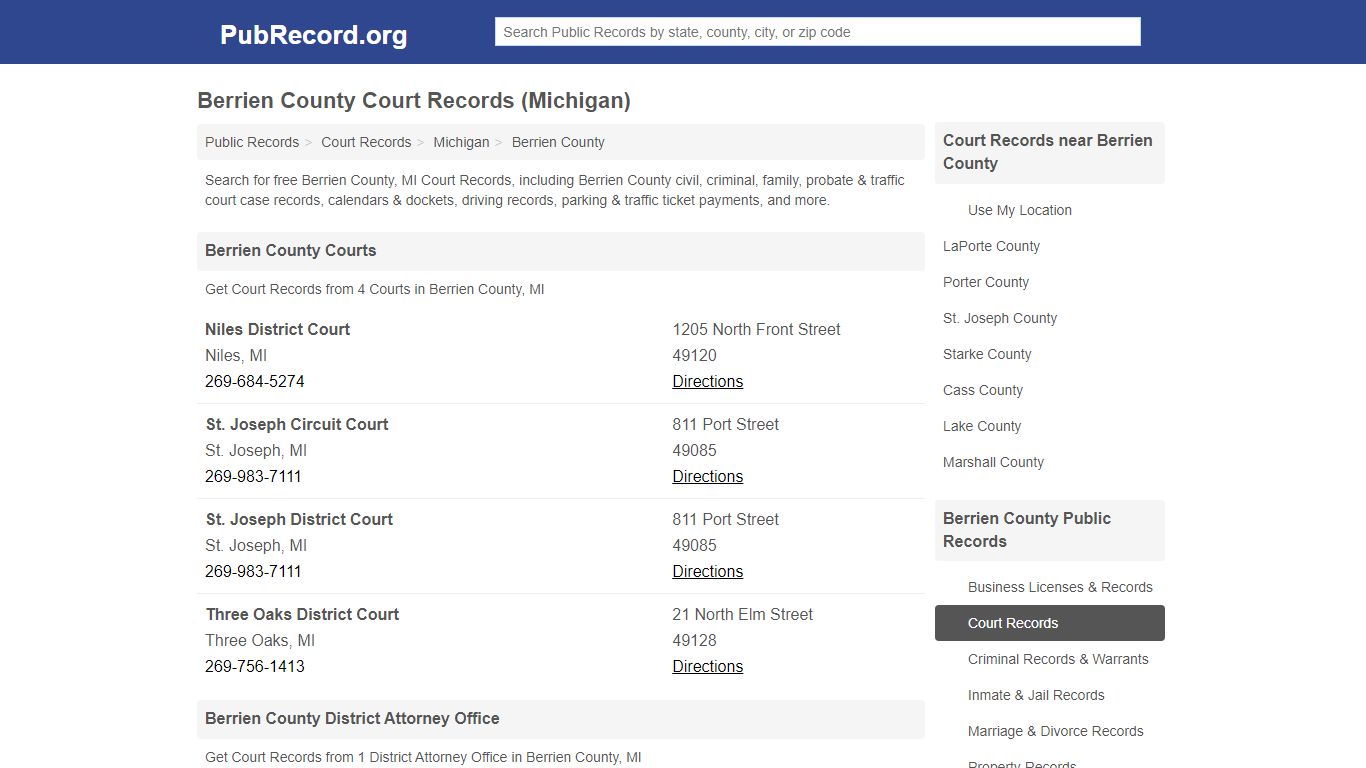Focus the Search Public Records input field
Screen dimensions: 1366x768
(817, 32)
